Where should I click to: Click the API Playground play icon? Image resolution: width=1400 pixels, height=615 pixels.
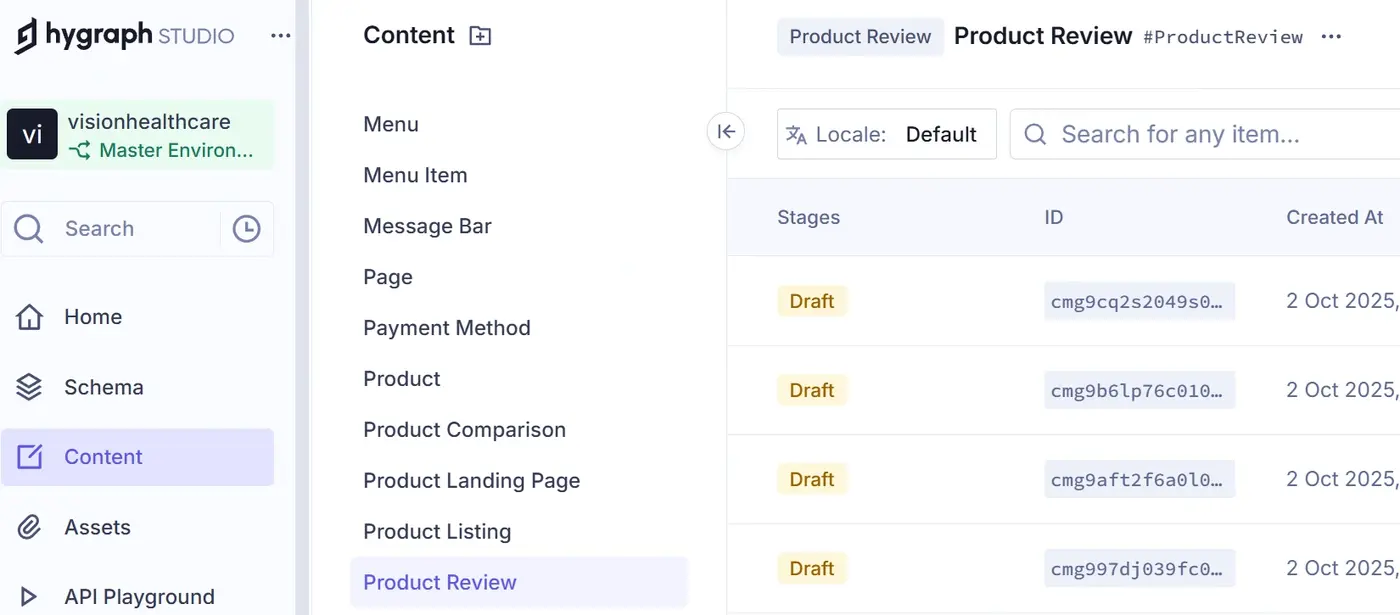(29, 597)
